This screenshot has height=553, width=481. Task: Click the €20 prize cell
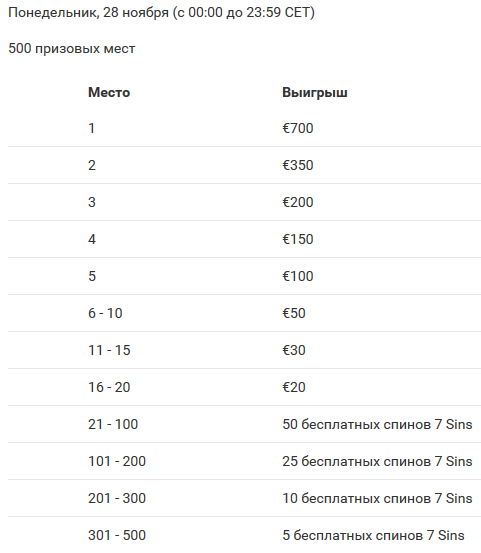[x=294, y=387]
